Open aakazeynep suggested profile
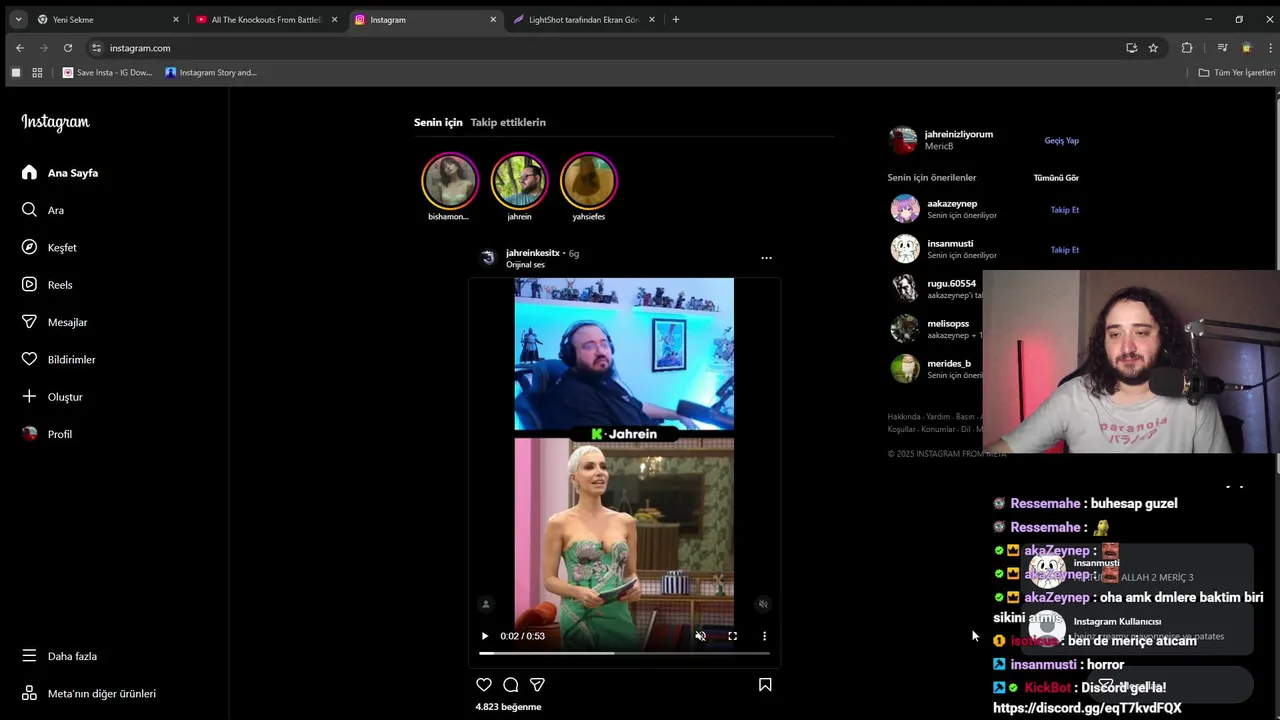Image resolution: width=1280 pixels, height=720 pixels. click(x=952, y=204)
